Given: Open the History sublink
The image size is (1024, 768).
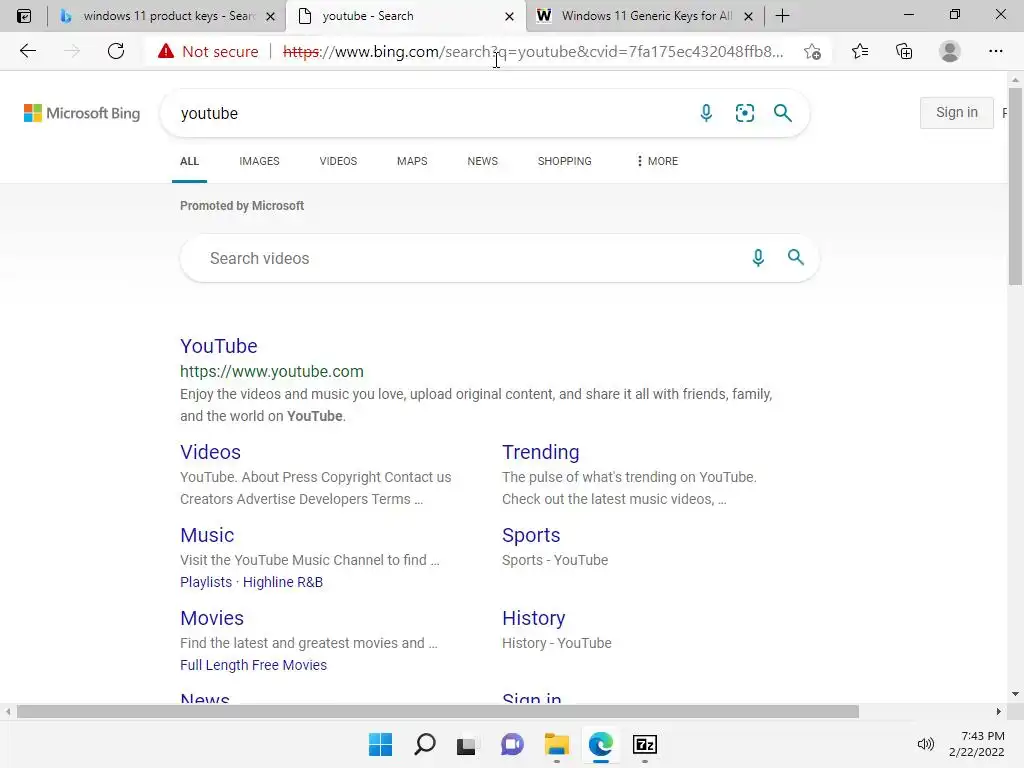Looking at the screenshot, I should tap(534, 618).
